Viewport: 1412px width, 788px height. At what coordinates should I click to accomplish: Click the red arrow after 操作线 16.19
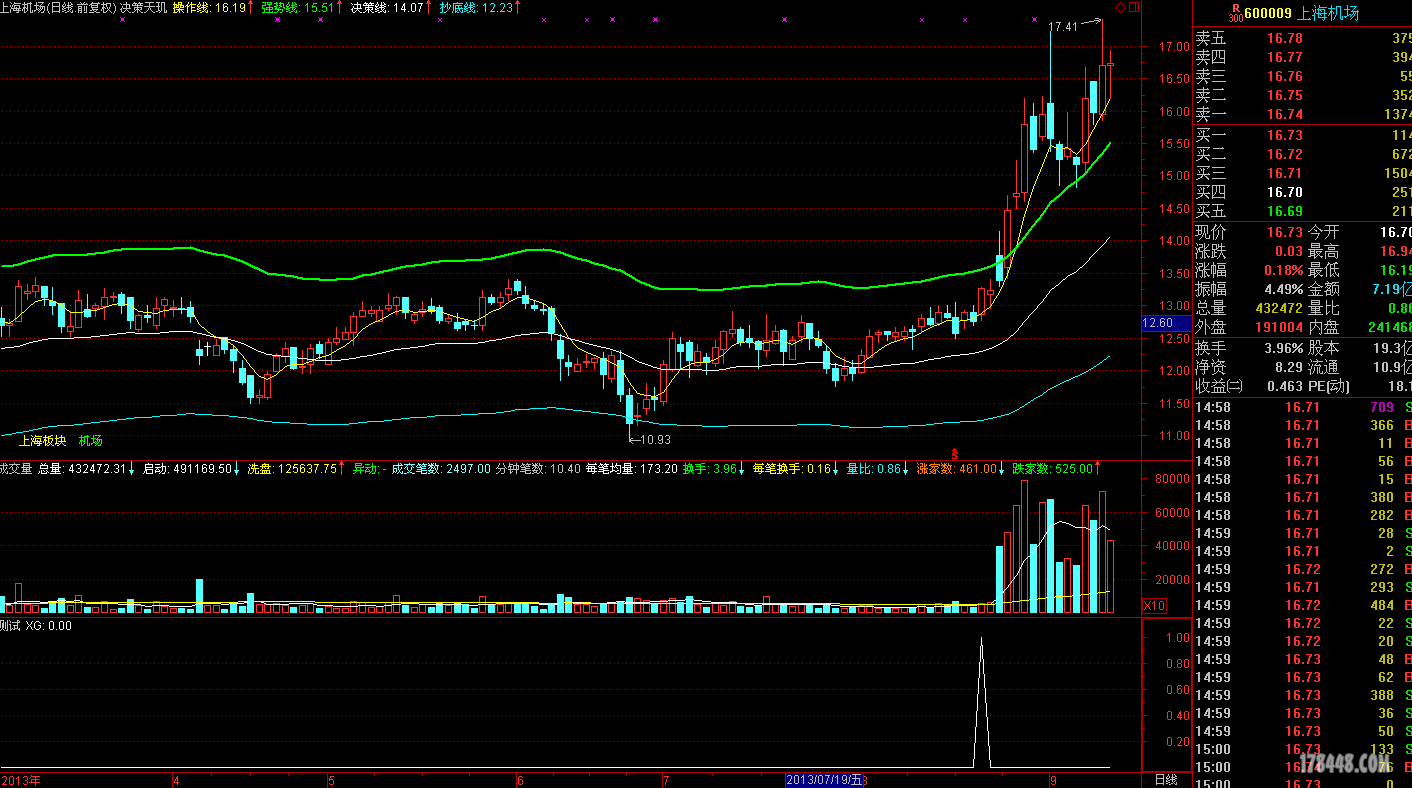[x=252, y=7]
